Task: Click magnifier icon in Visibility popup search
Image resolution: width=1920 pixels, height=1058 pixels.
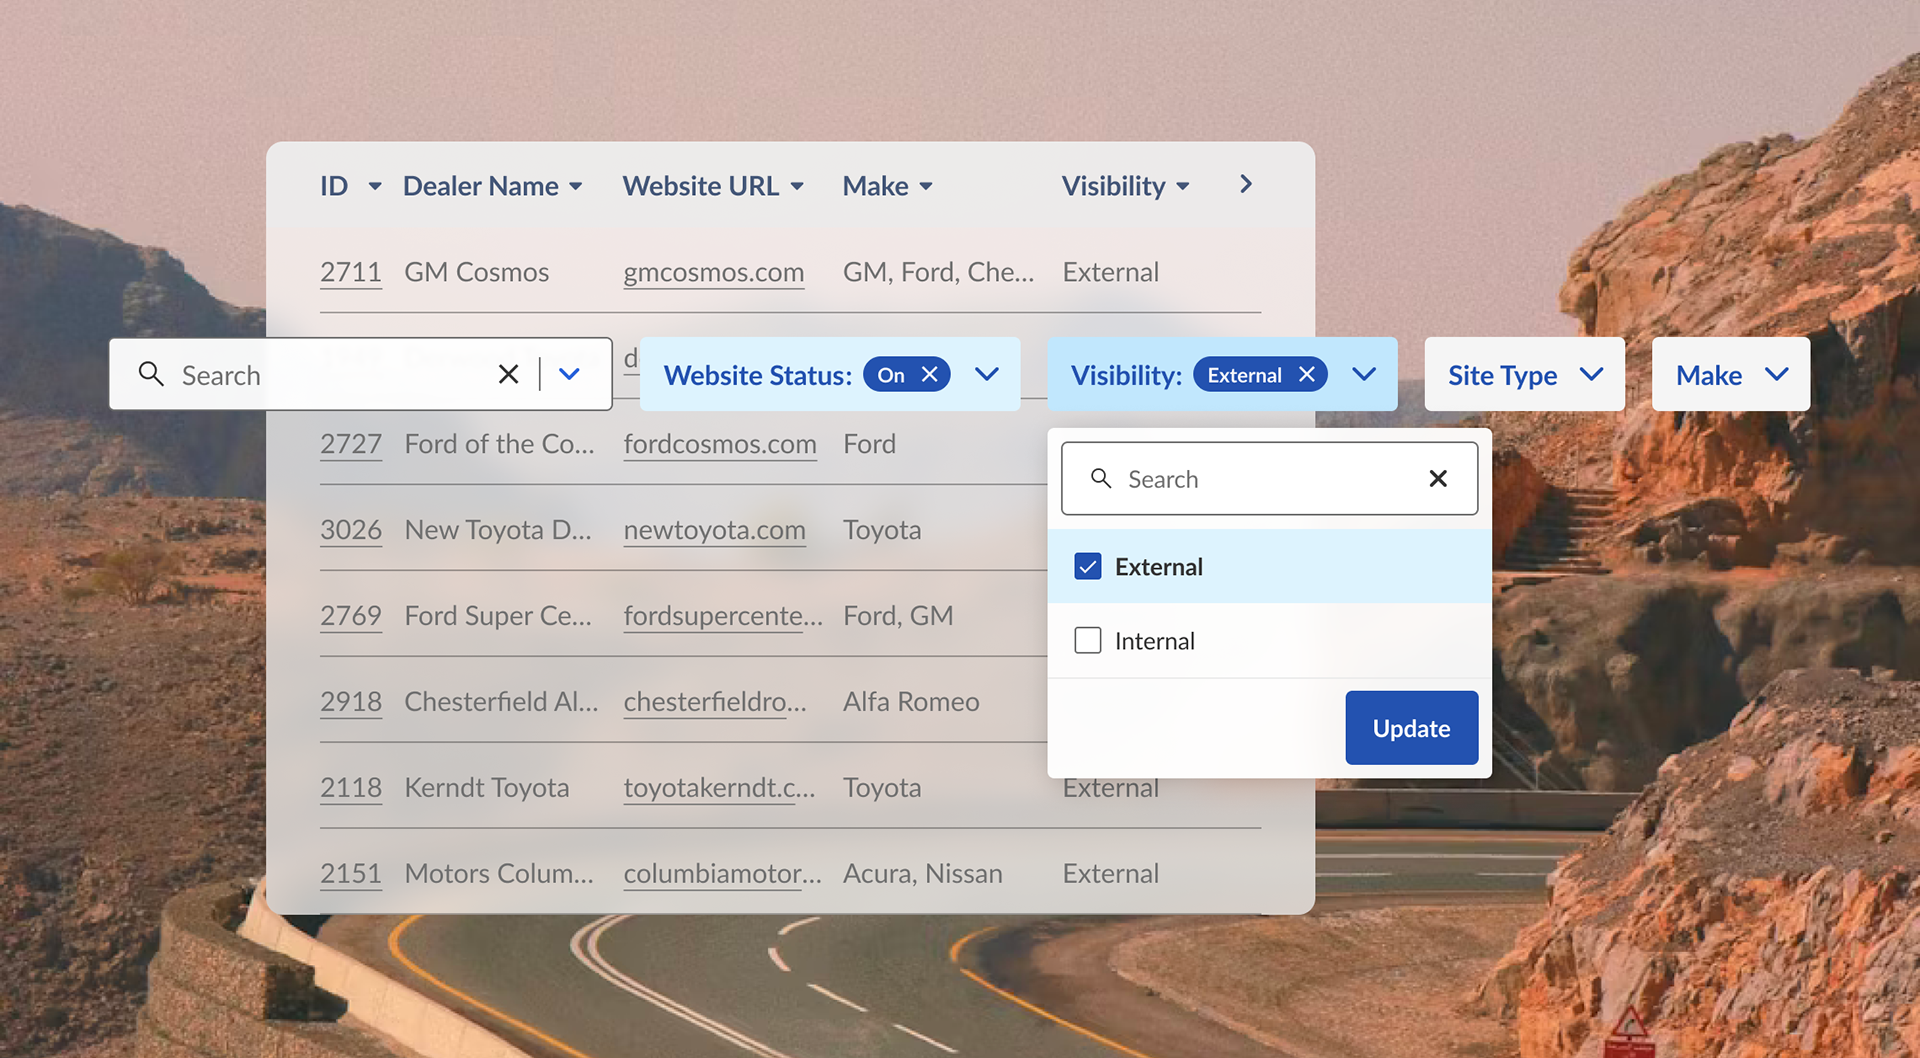Action: [x=1101, y=478]
